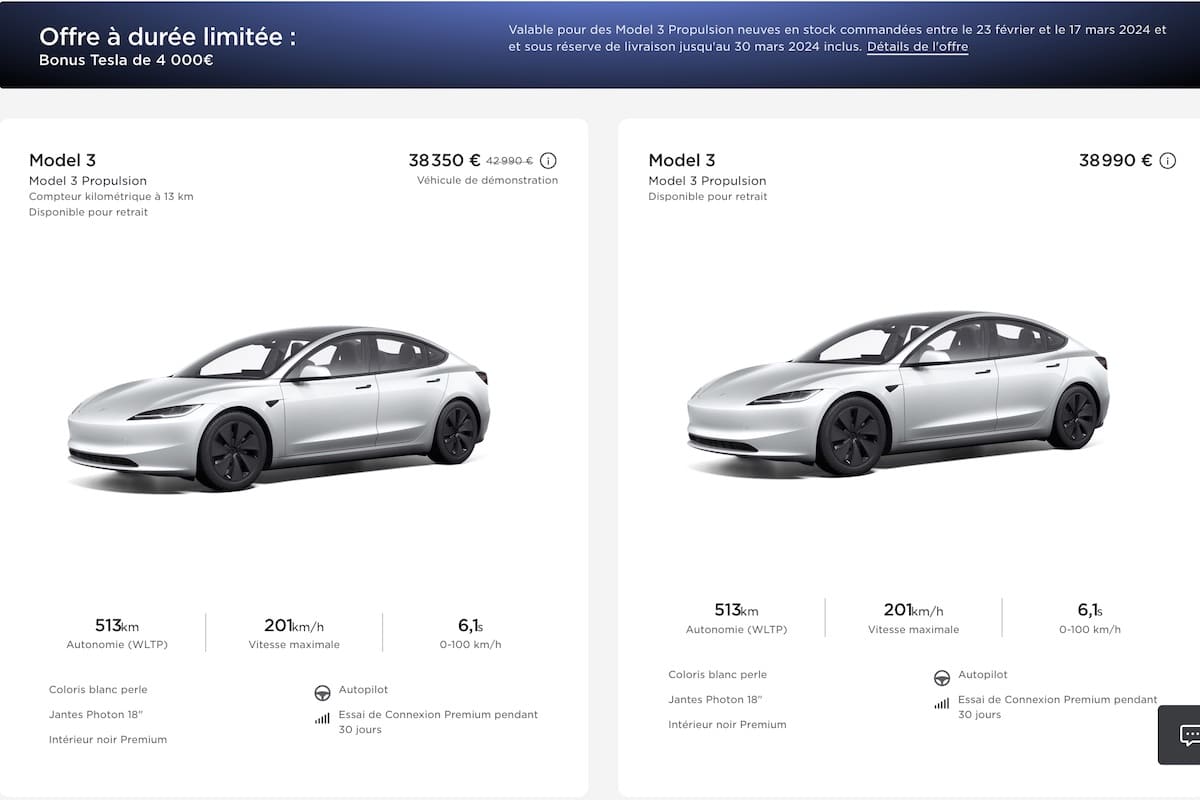The height and width of the screenshot is (800, 1200).
Task: Click the "Offre à durée limitée" banner heading
Action: coord(167,38)
